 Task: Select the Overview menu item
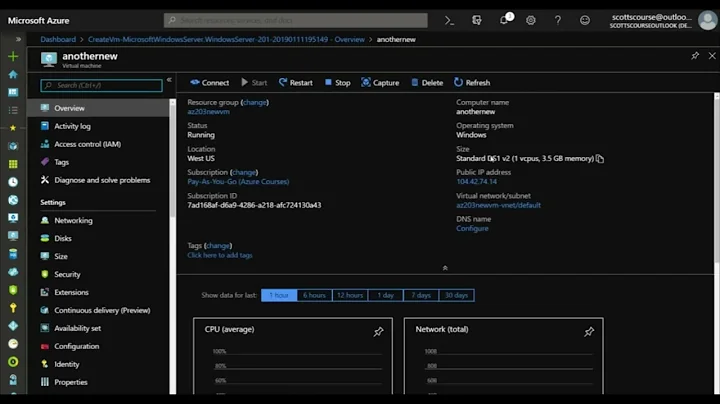98,108
